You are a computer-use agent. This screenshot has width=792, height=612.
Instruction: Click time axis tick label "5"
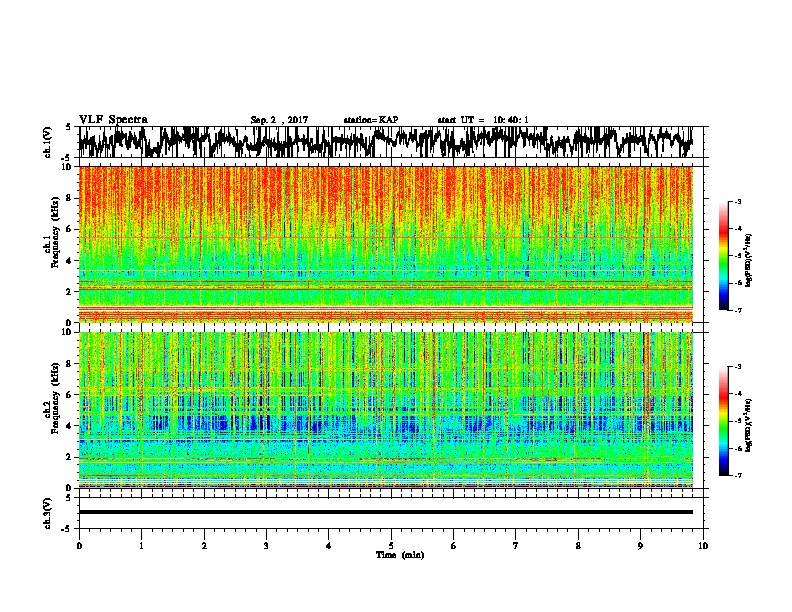(x=391, y=546)
